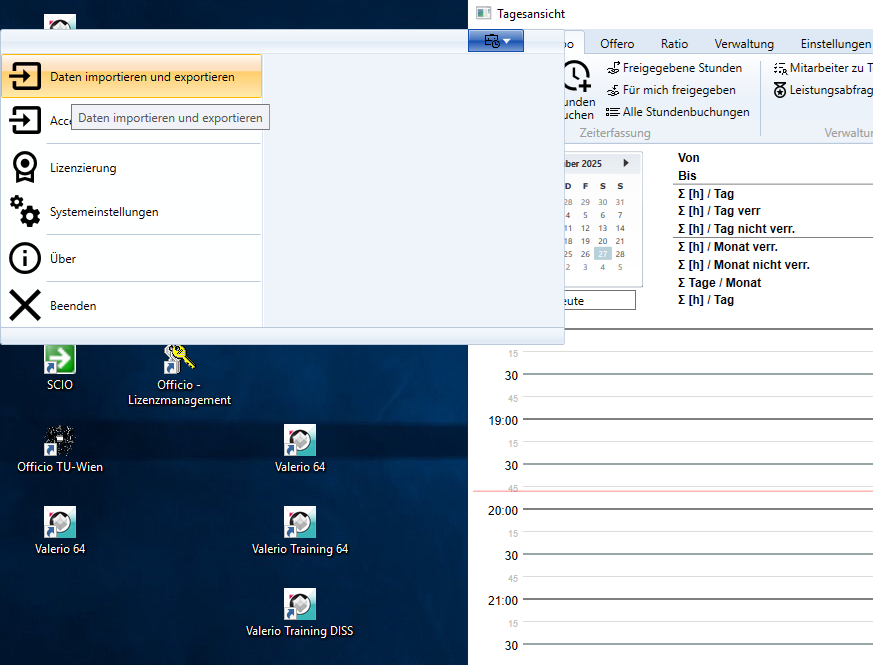Go to next month in the calendar
The height and width of the screenshot is (665, 873).
point(626,163)
